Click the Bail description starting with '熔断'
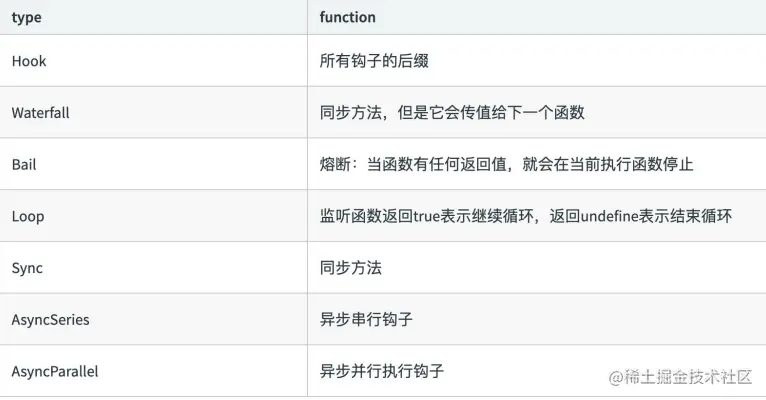The width and height of the screenshot is (766, 400). tap(507, 165)
